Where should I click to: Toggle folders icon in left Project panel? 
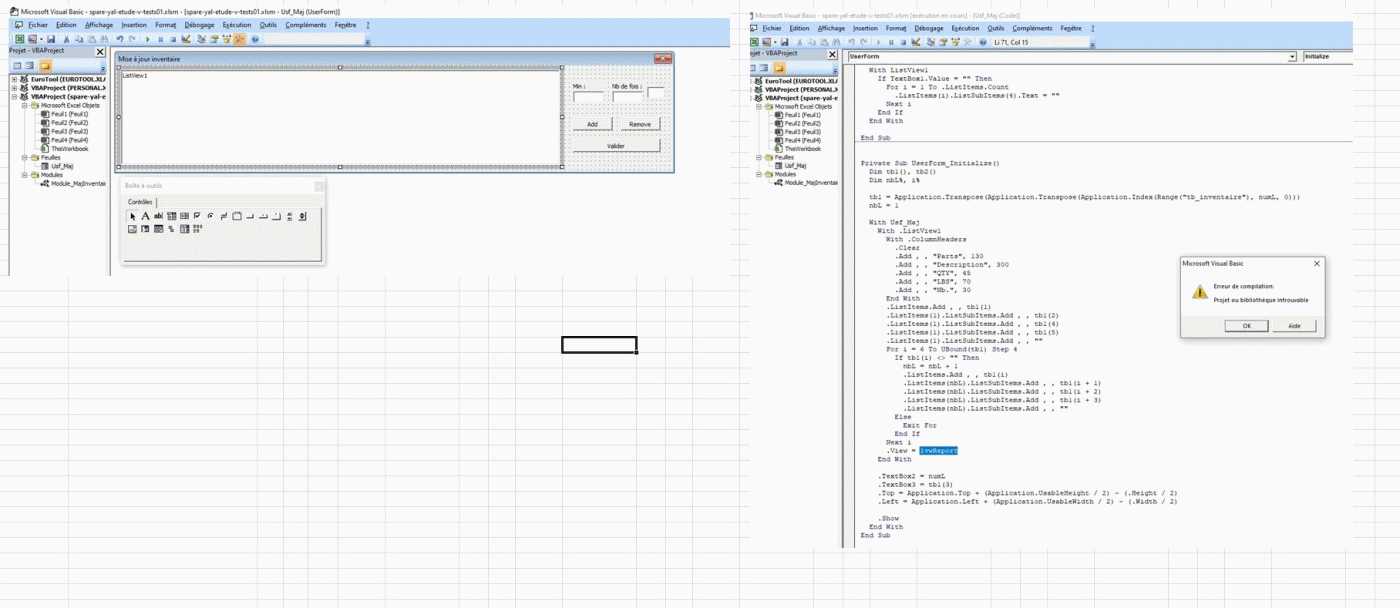[45, 66]
